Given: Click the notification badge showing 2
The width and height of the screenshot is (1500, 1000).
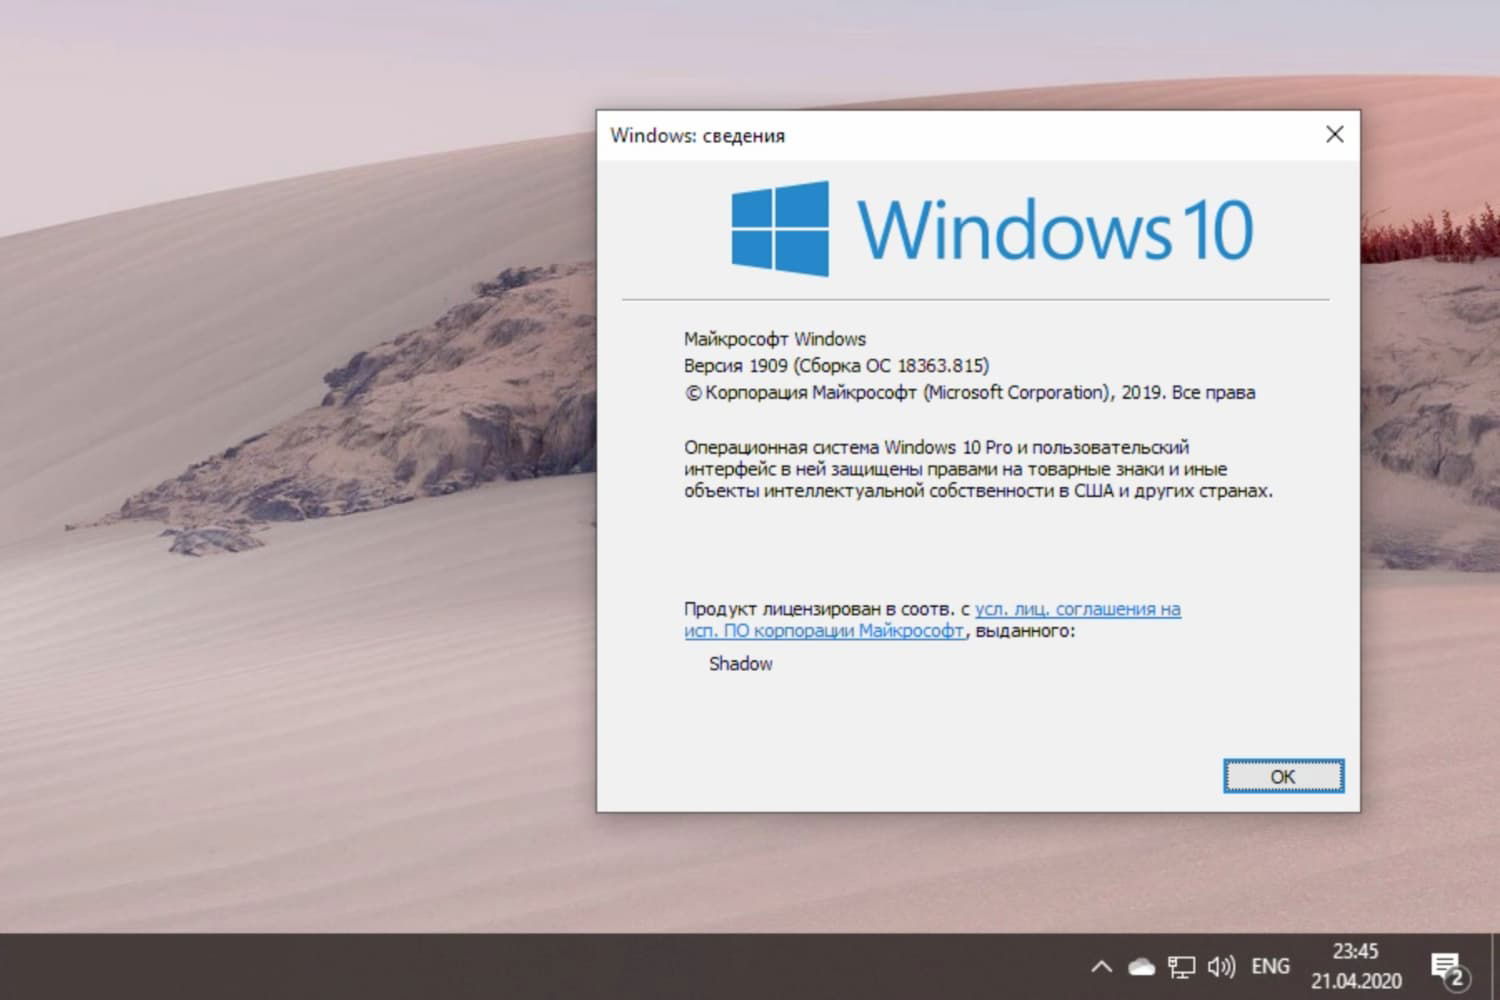Looking at the screenshot, I should point(1457,975).
